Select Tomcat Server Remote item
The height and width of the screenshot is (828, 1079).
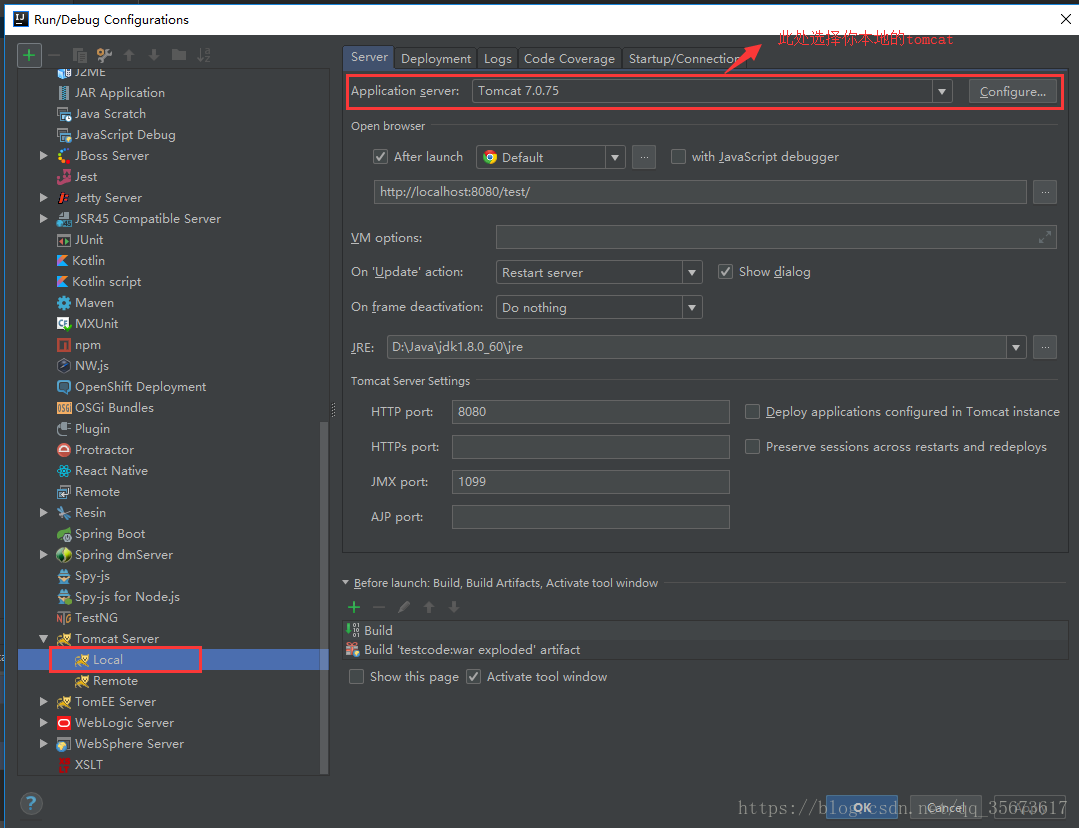coord(115,681)
